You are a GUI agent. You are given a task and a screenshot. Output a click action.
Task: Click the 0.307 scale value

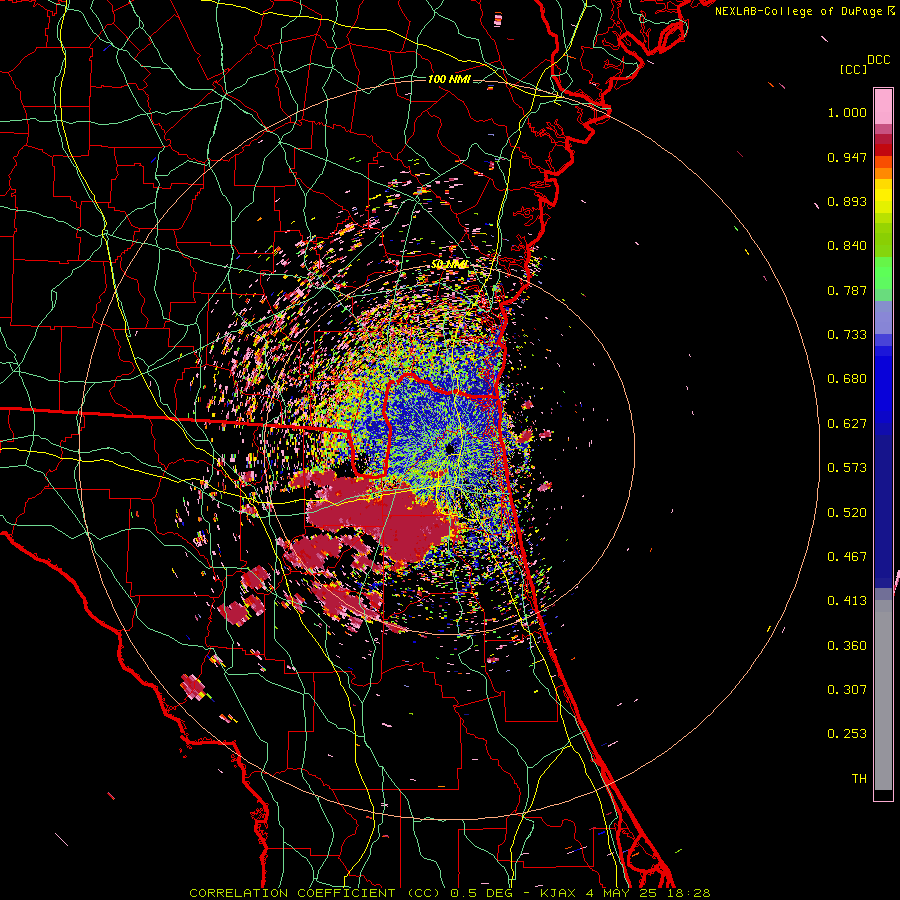tap(847, 690)
